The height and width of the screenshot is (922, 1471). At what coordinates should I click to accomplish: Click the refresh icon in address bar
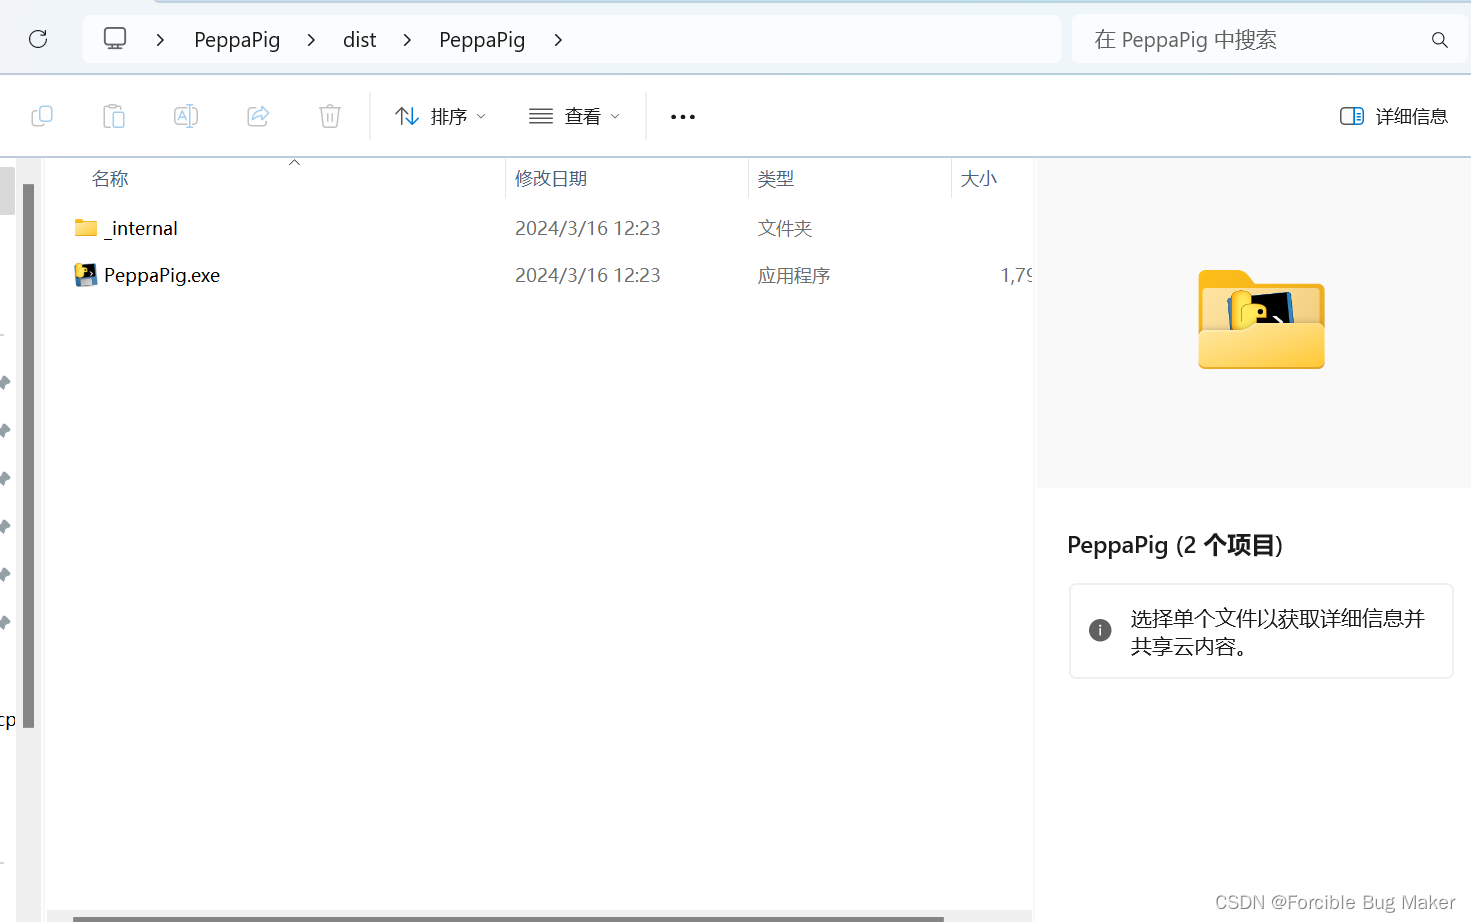click(38, 39)
